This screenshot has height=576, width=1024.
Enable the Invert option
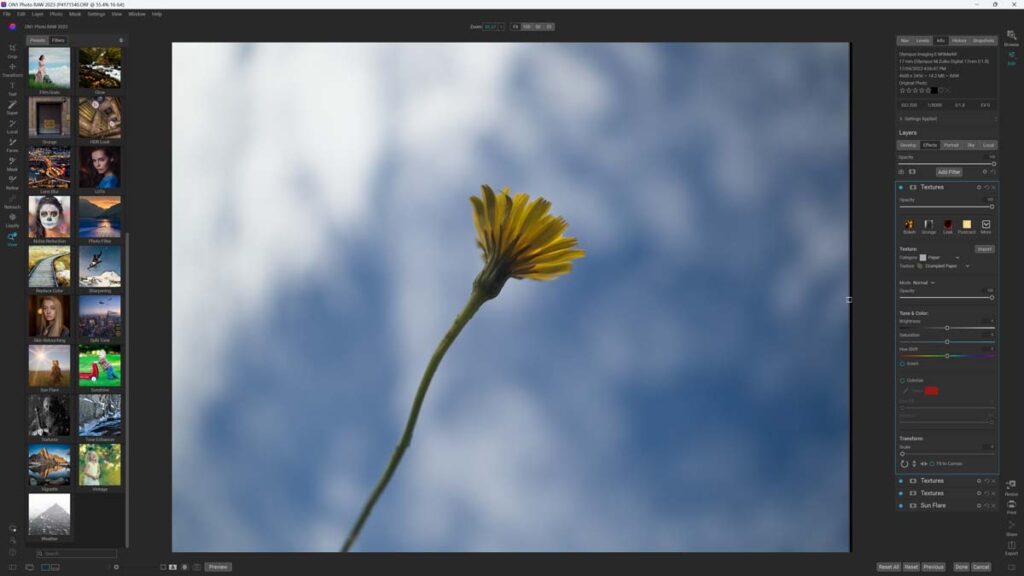click(902, 364)
